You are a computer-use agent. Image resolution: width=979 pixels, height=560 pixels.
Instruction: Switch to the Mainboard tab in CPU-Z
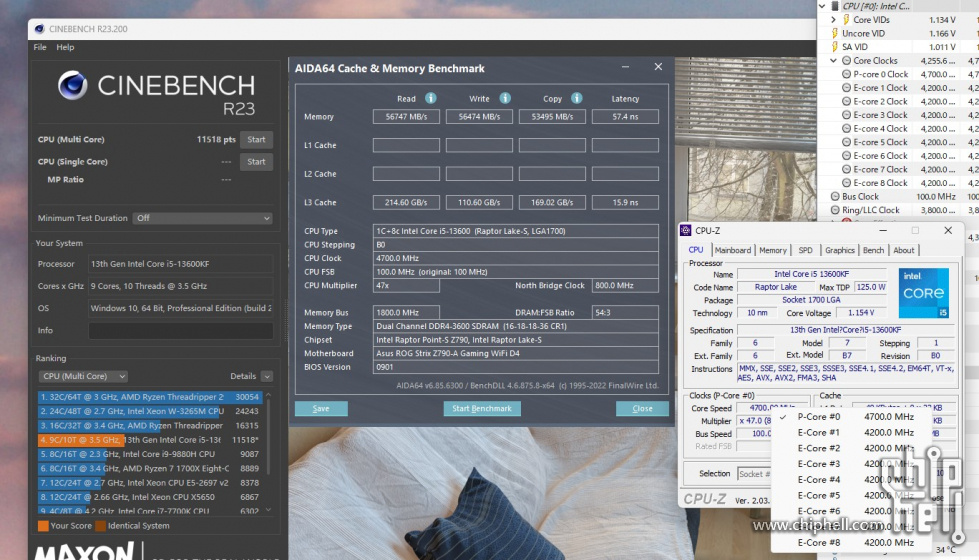[733, 250]
